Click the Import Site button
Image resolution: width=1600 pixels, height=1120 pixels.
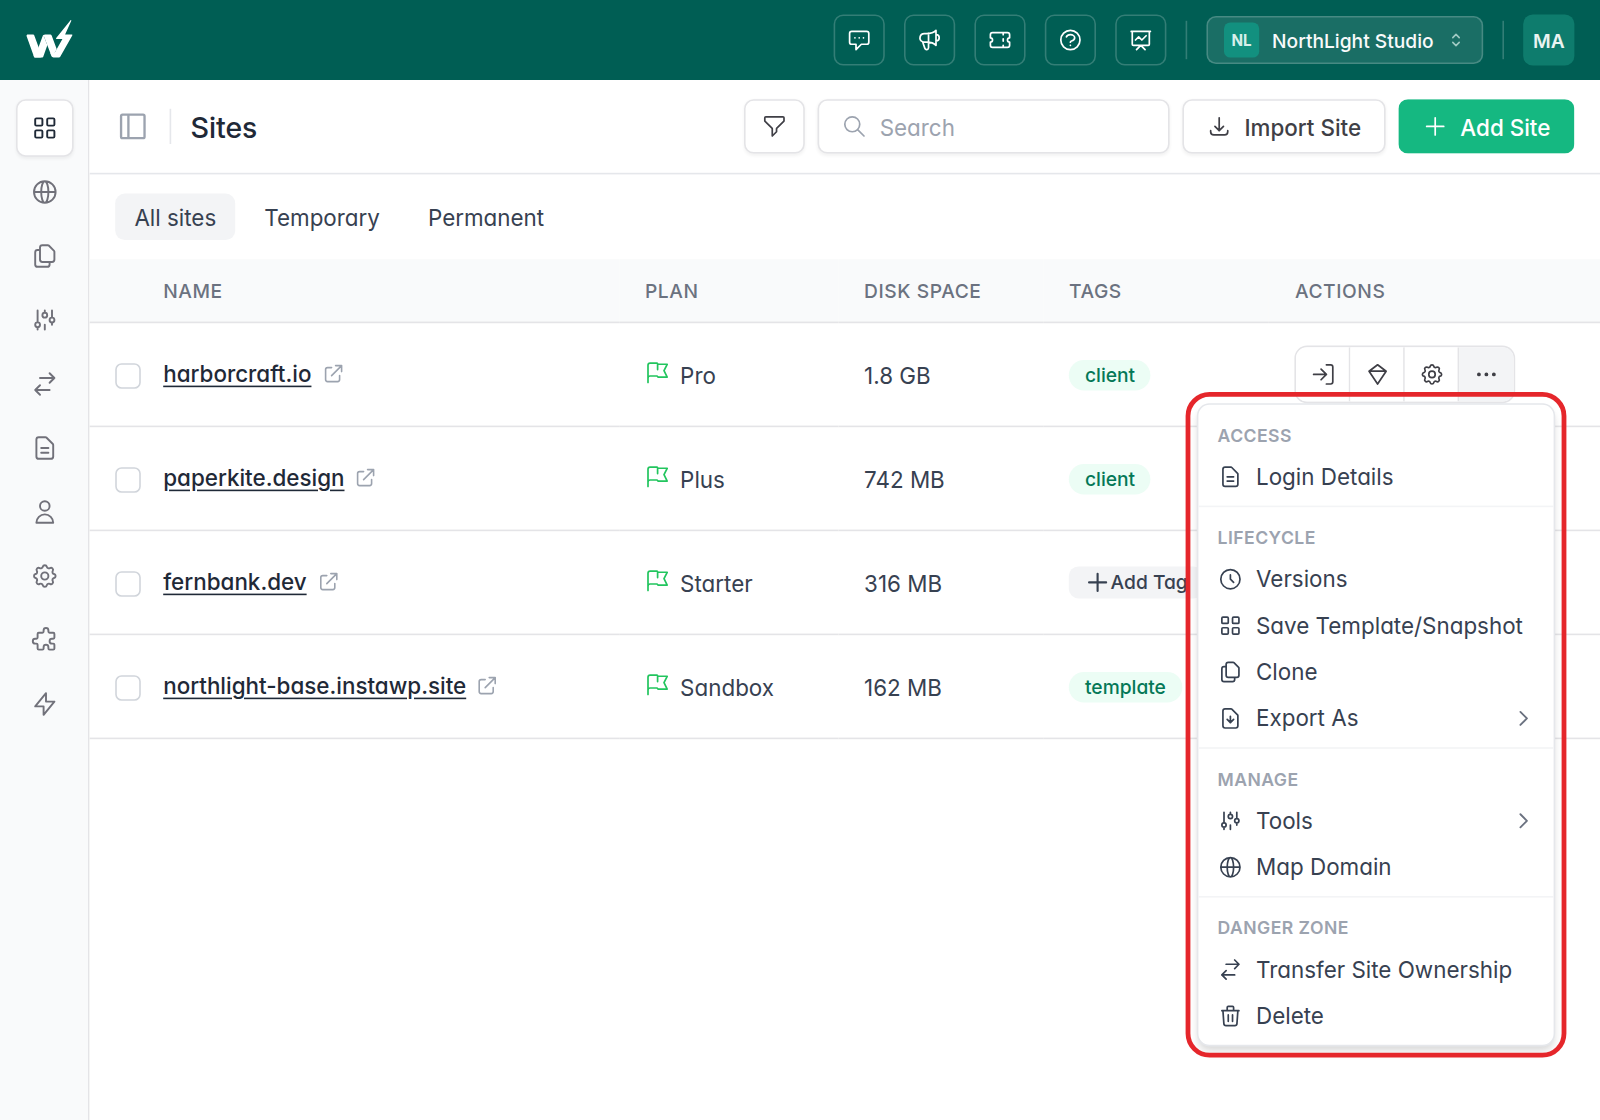click(x=1284, y=127)
